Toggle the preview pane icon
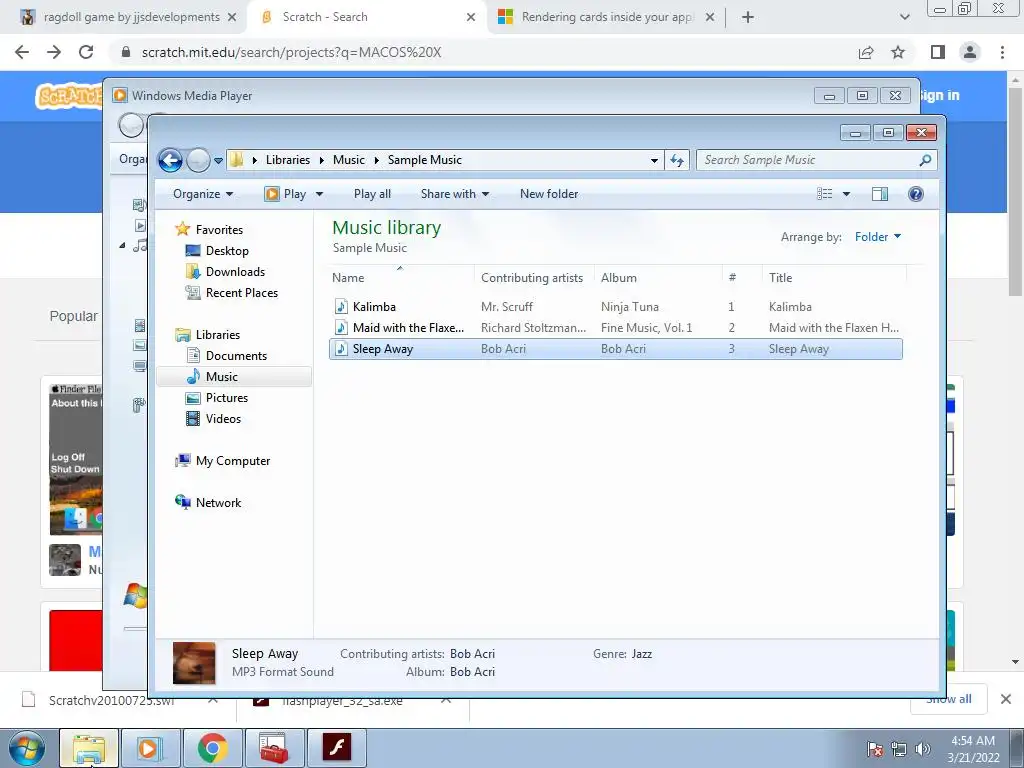Viewport: 1024px width, 768px height. [880, 194]
